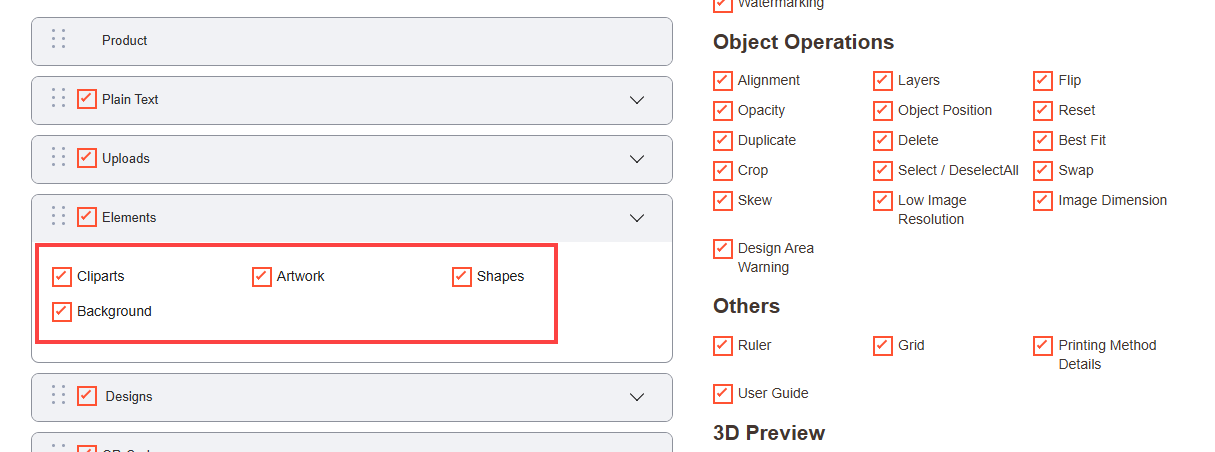
Task: Click the drag handle beside Elements
Action: [58, 217]
